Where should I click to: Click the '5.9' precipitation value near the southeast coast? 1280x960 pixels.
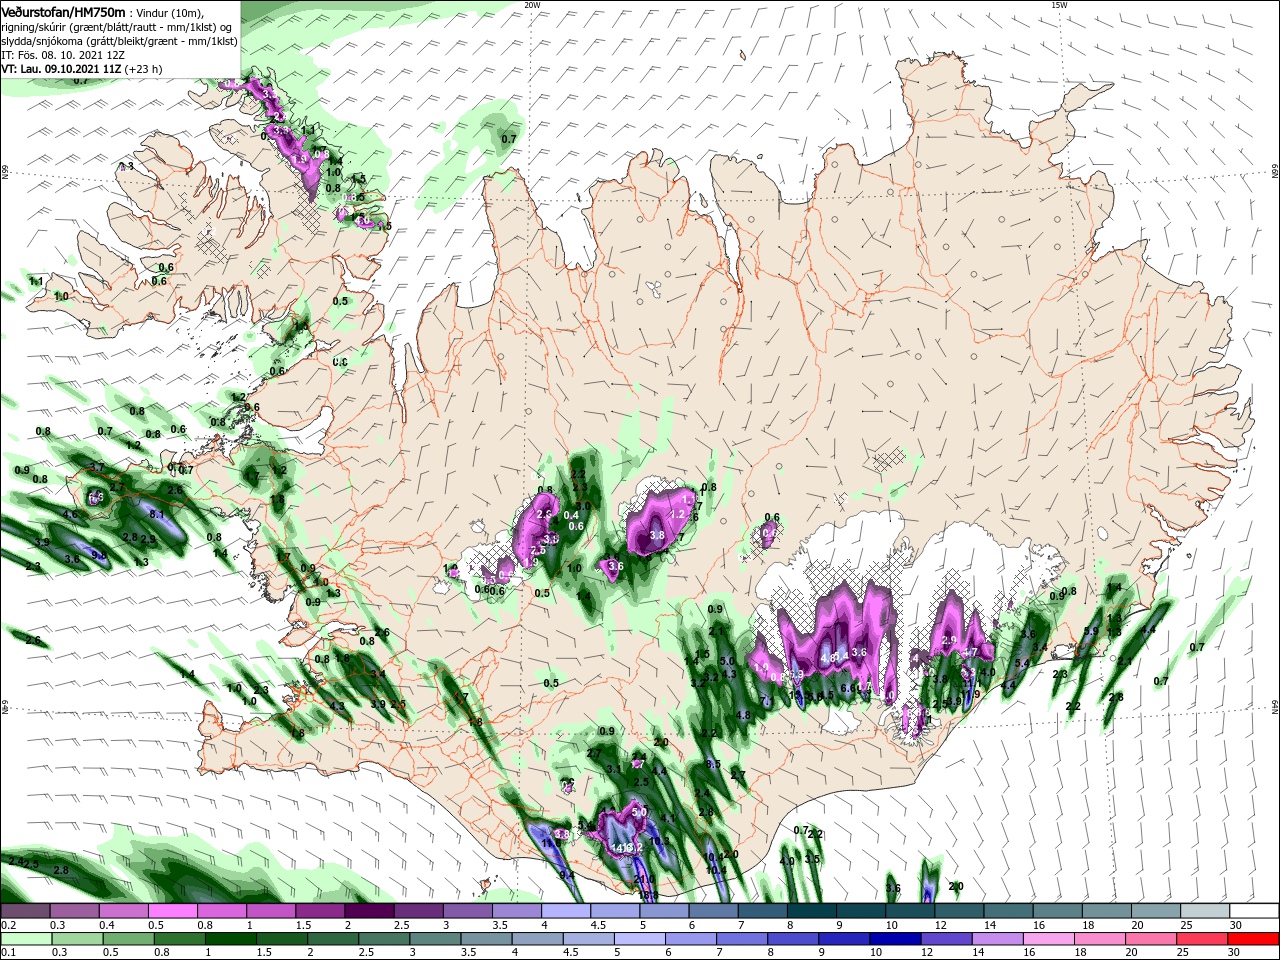pos(1091,632)
